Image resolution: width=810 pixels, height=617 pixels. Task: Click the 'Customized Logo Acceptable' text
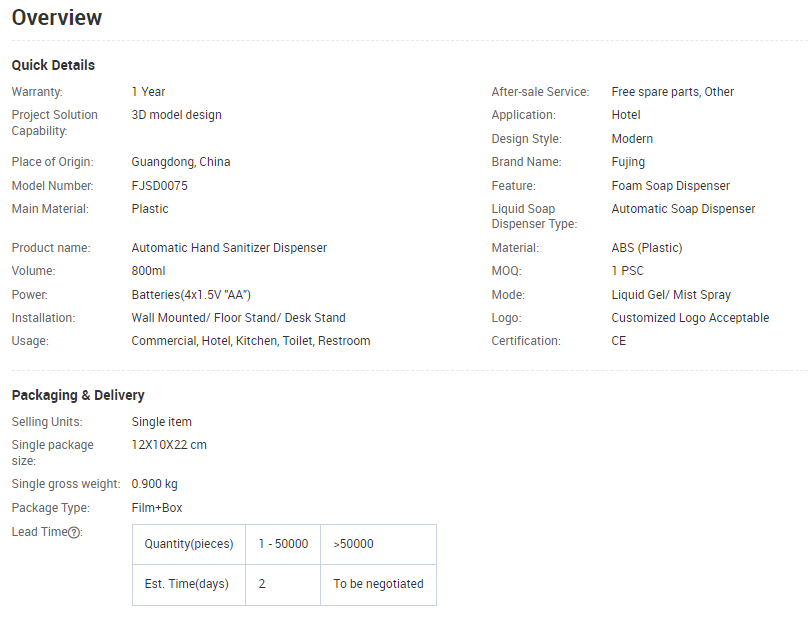tap(690, 318)
